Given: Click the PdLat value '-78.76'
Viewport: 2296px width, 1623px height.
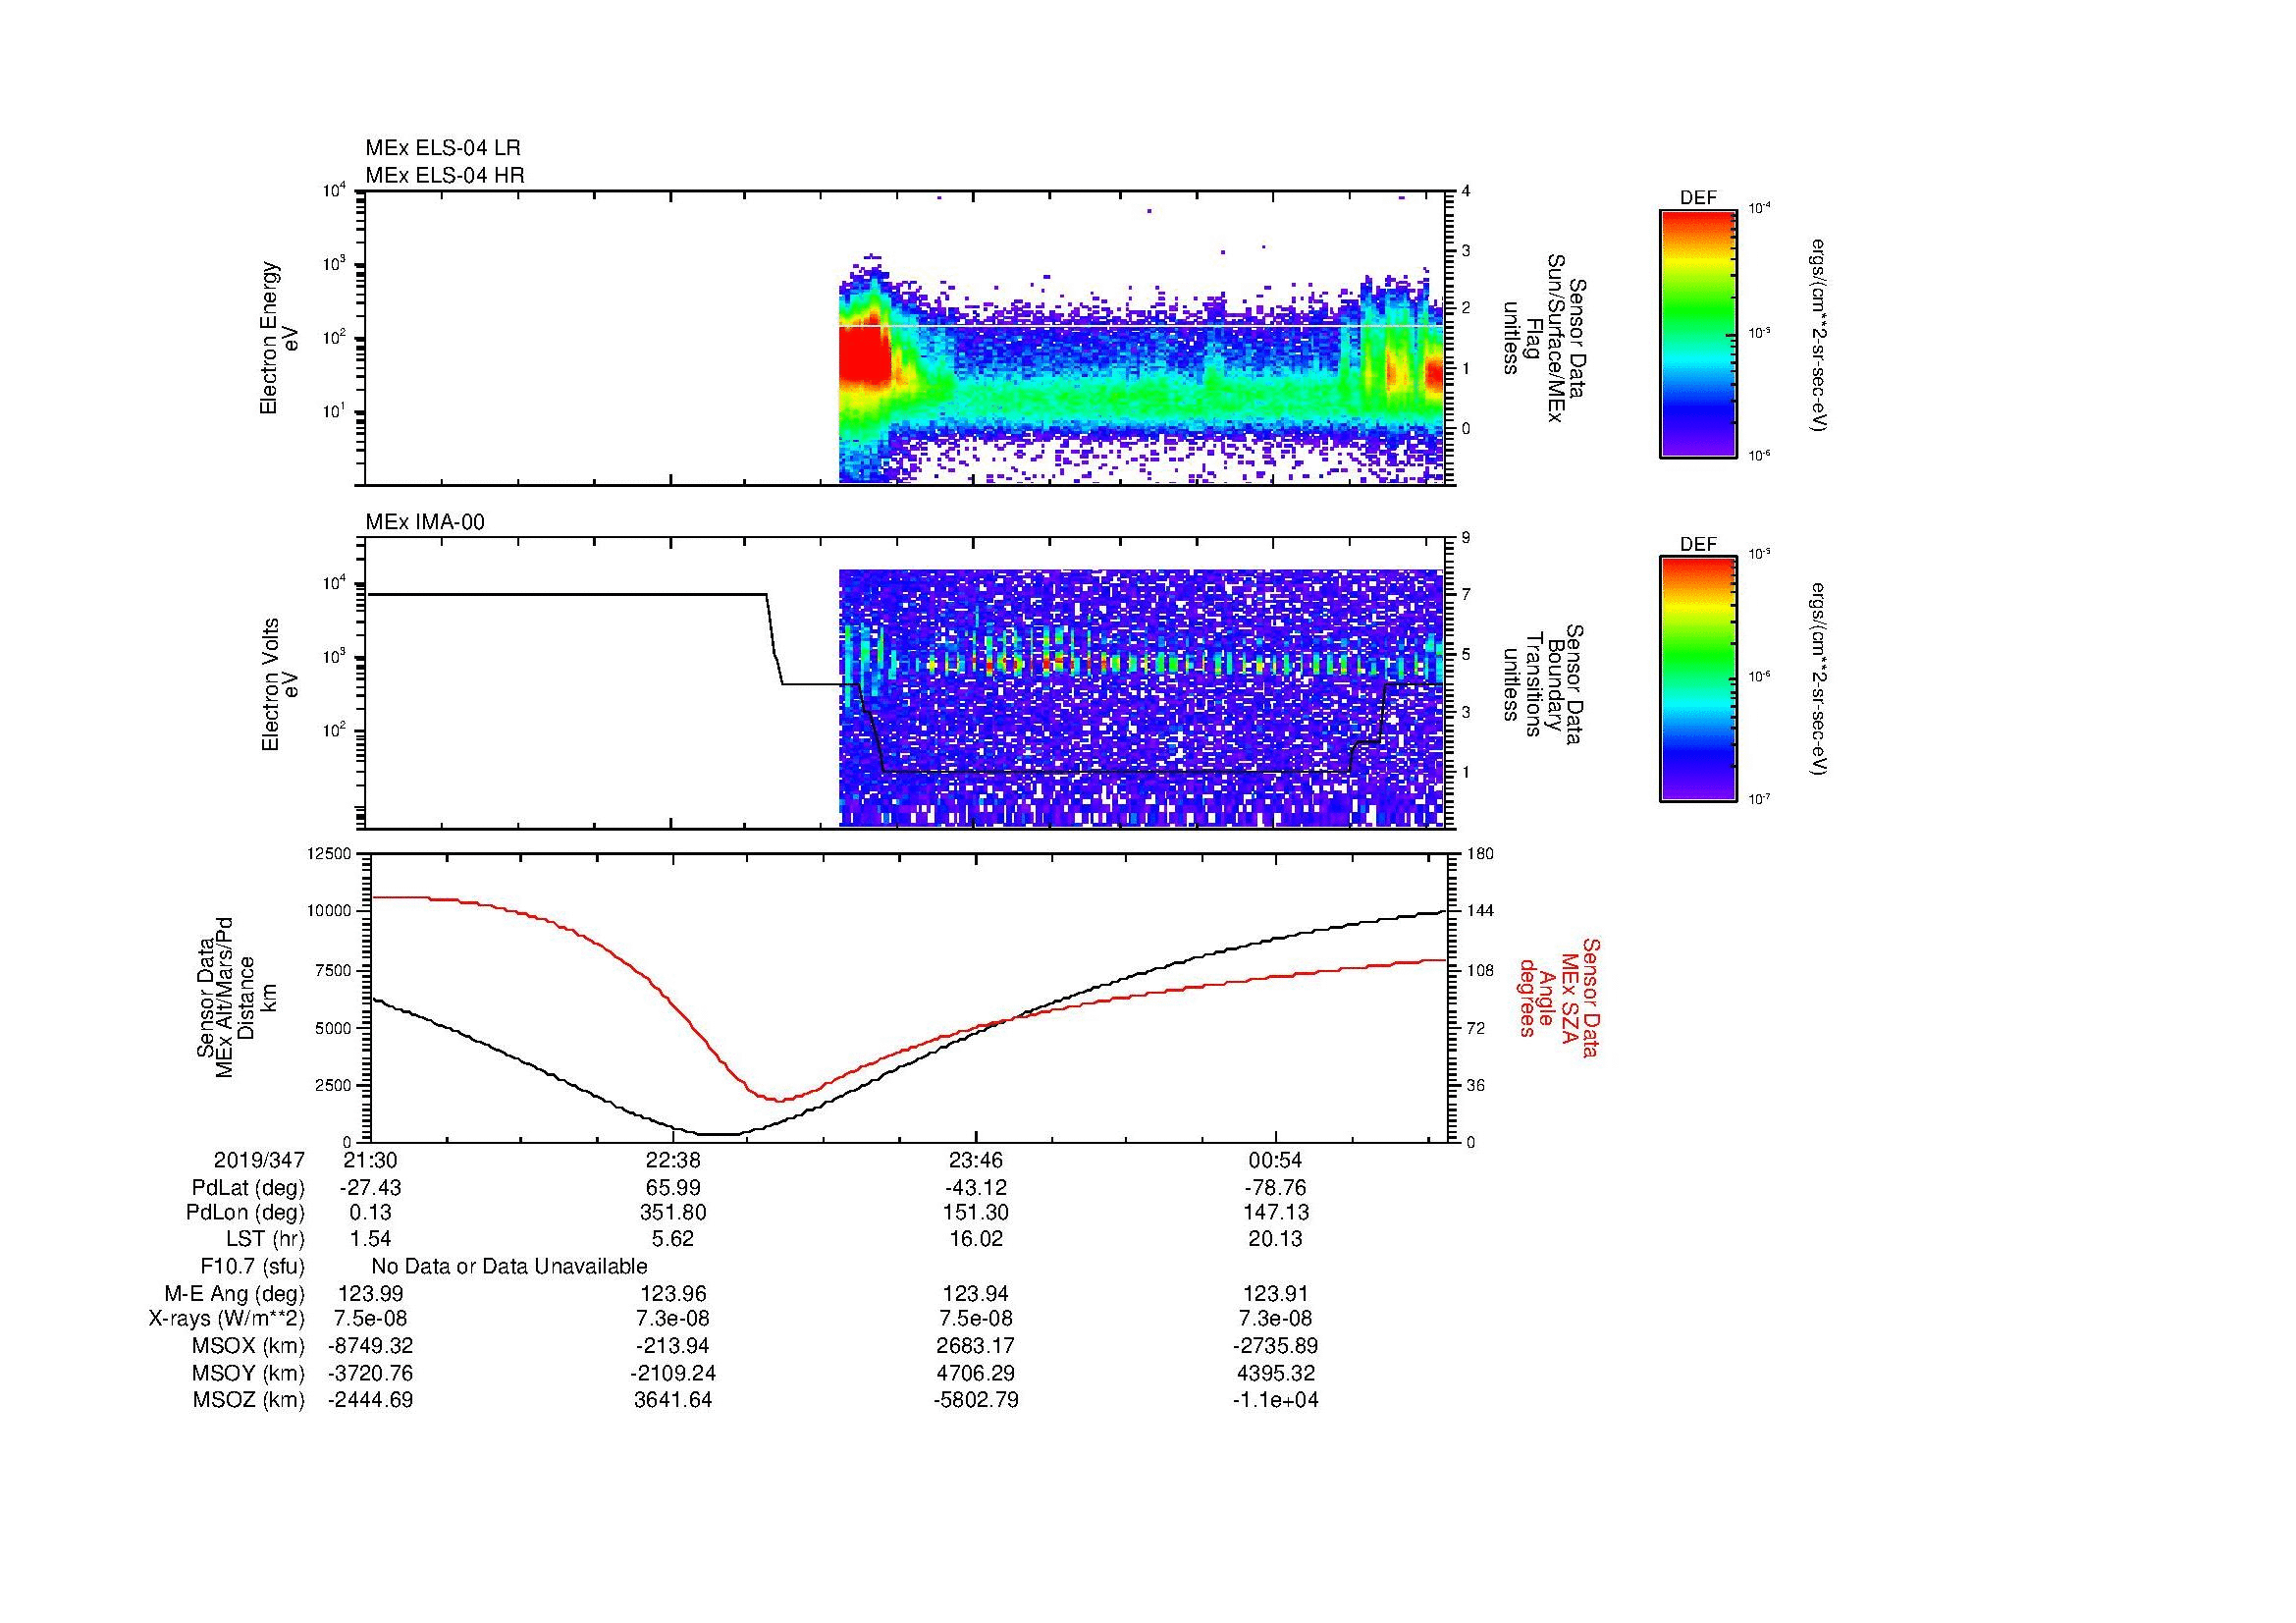Looking at the screenshot, I should coord(1276,1188).
